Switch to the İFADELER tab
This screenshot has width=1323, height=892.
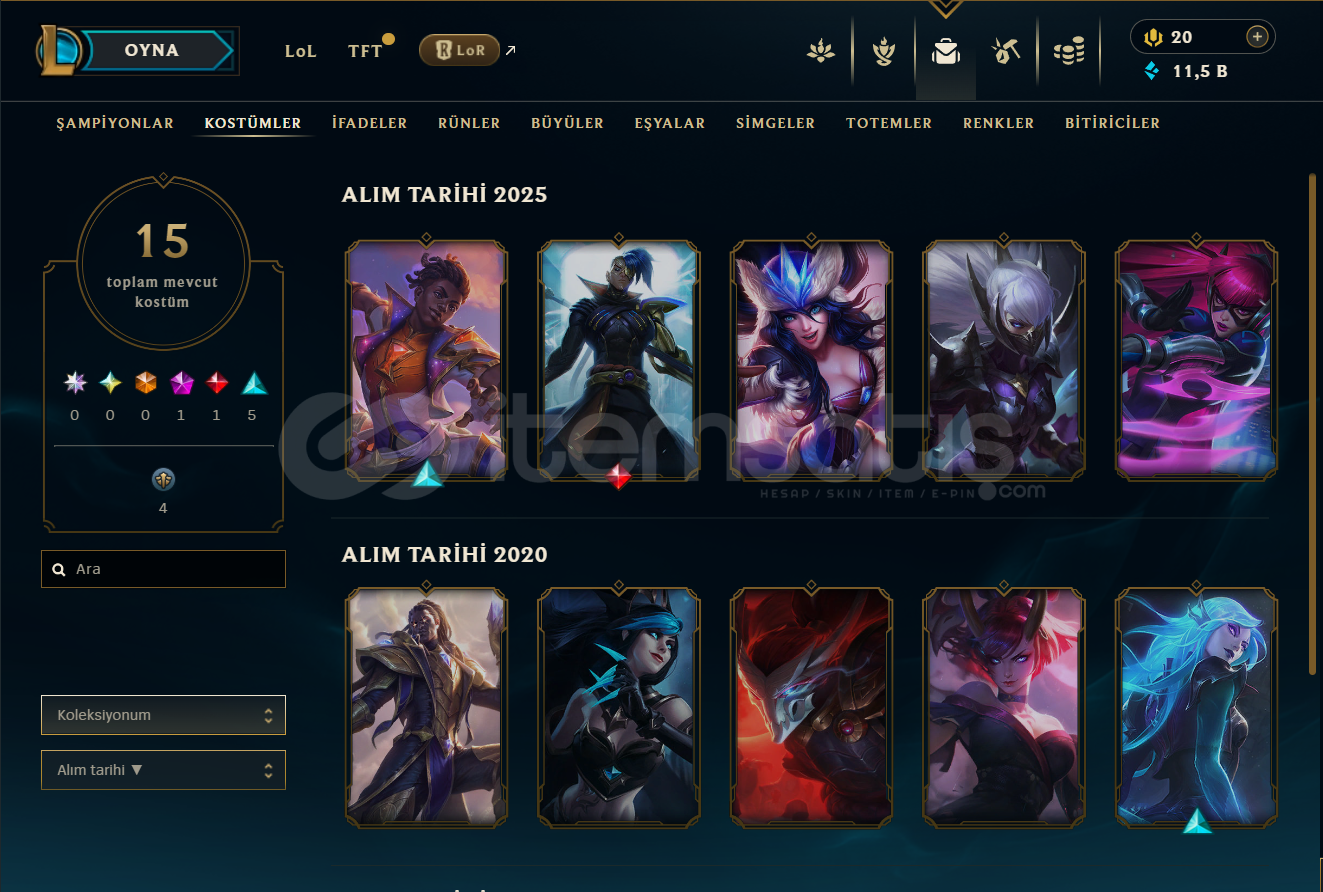[370, 123]
